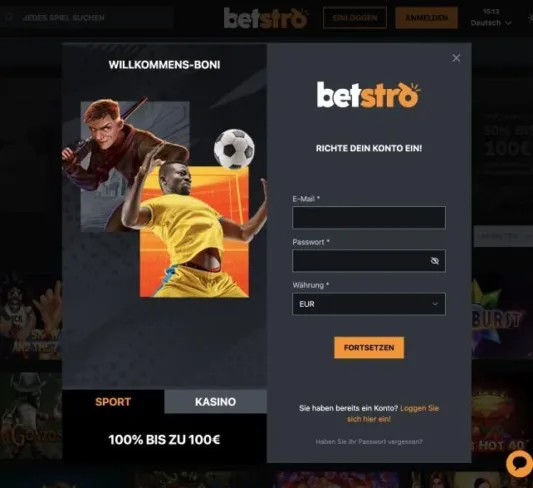Open the Währung currency dropdown
The height and width of the screenshot is (488, 533).
369,304
